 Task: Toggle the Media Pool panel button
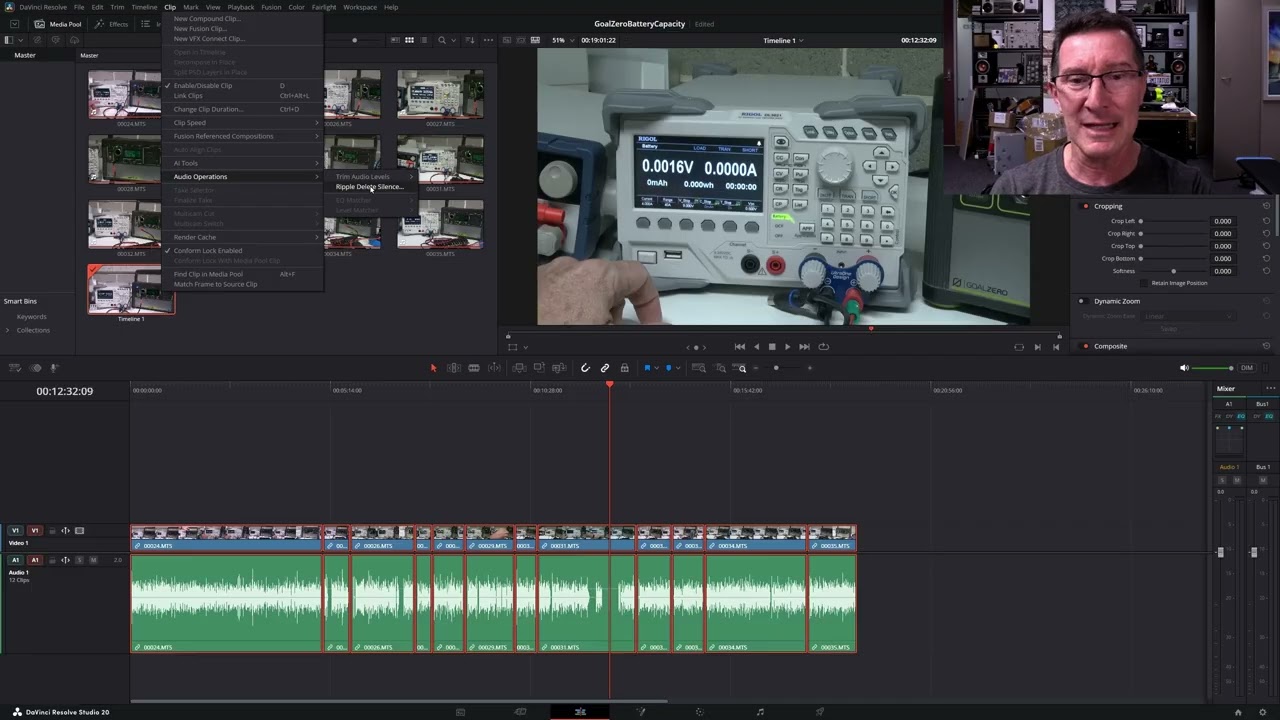coord(58,24)
